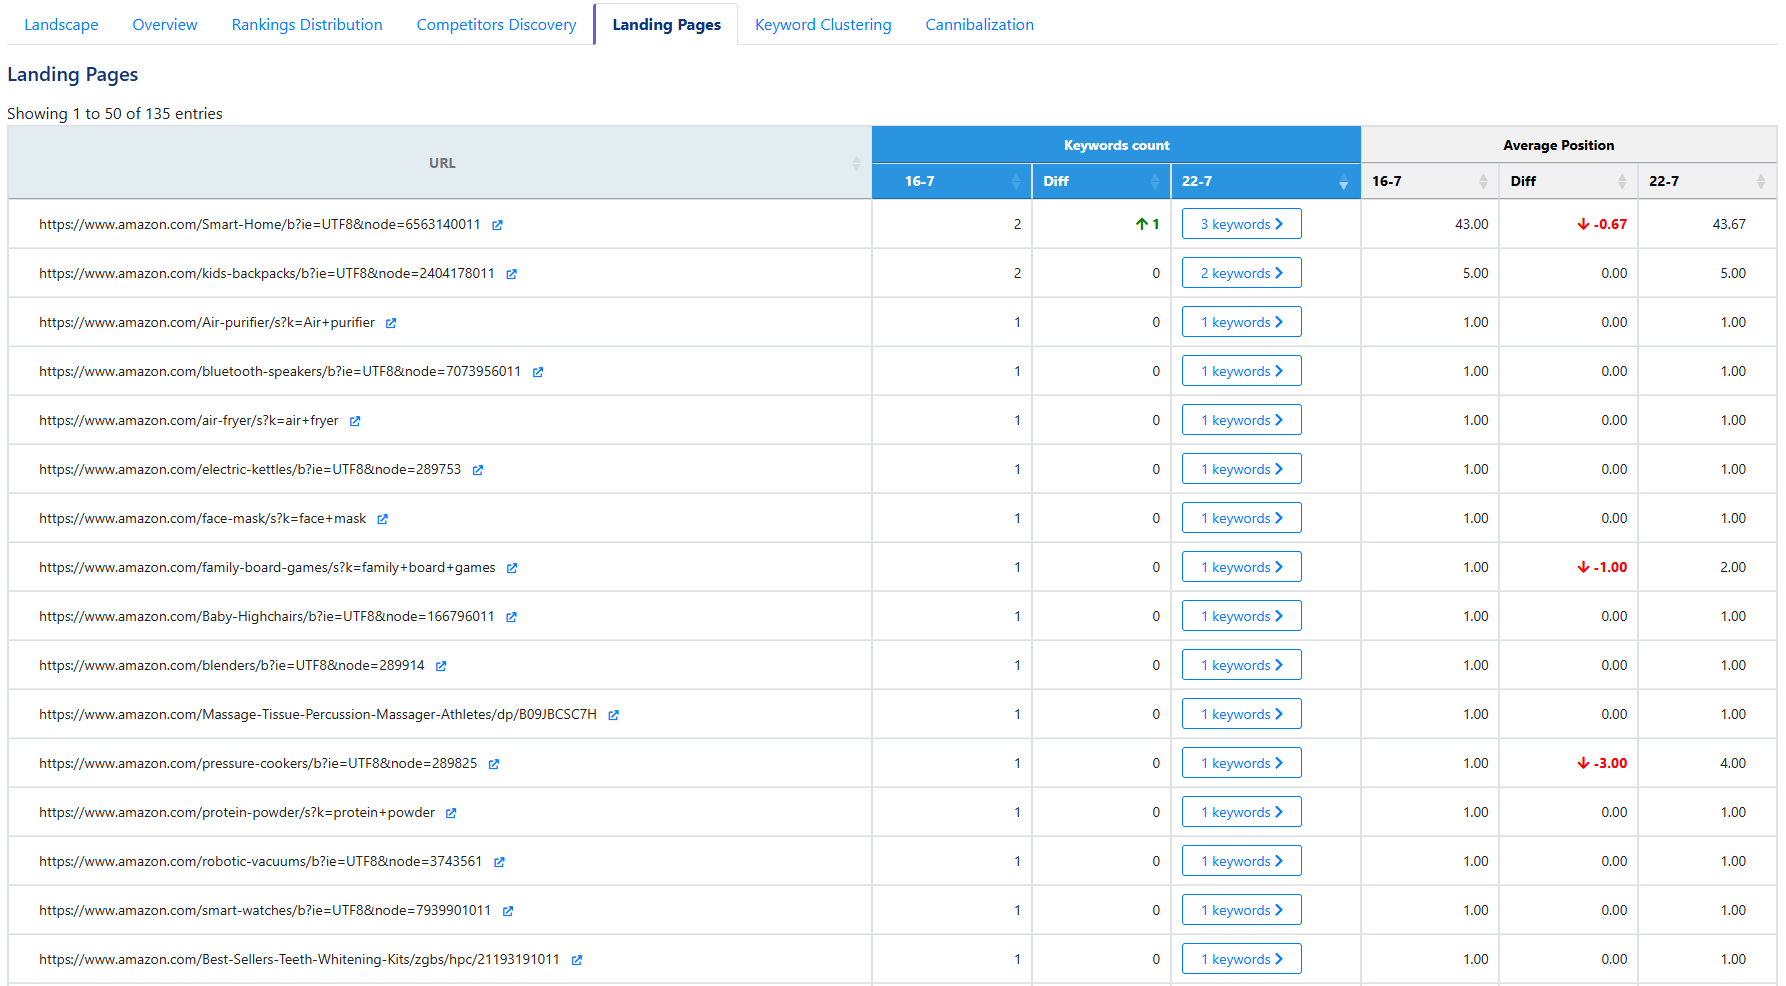1786x986 pixels.
Task: Open external link icon for face-mask URL
Action: tap(383, 519)
